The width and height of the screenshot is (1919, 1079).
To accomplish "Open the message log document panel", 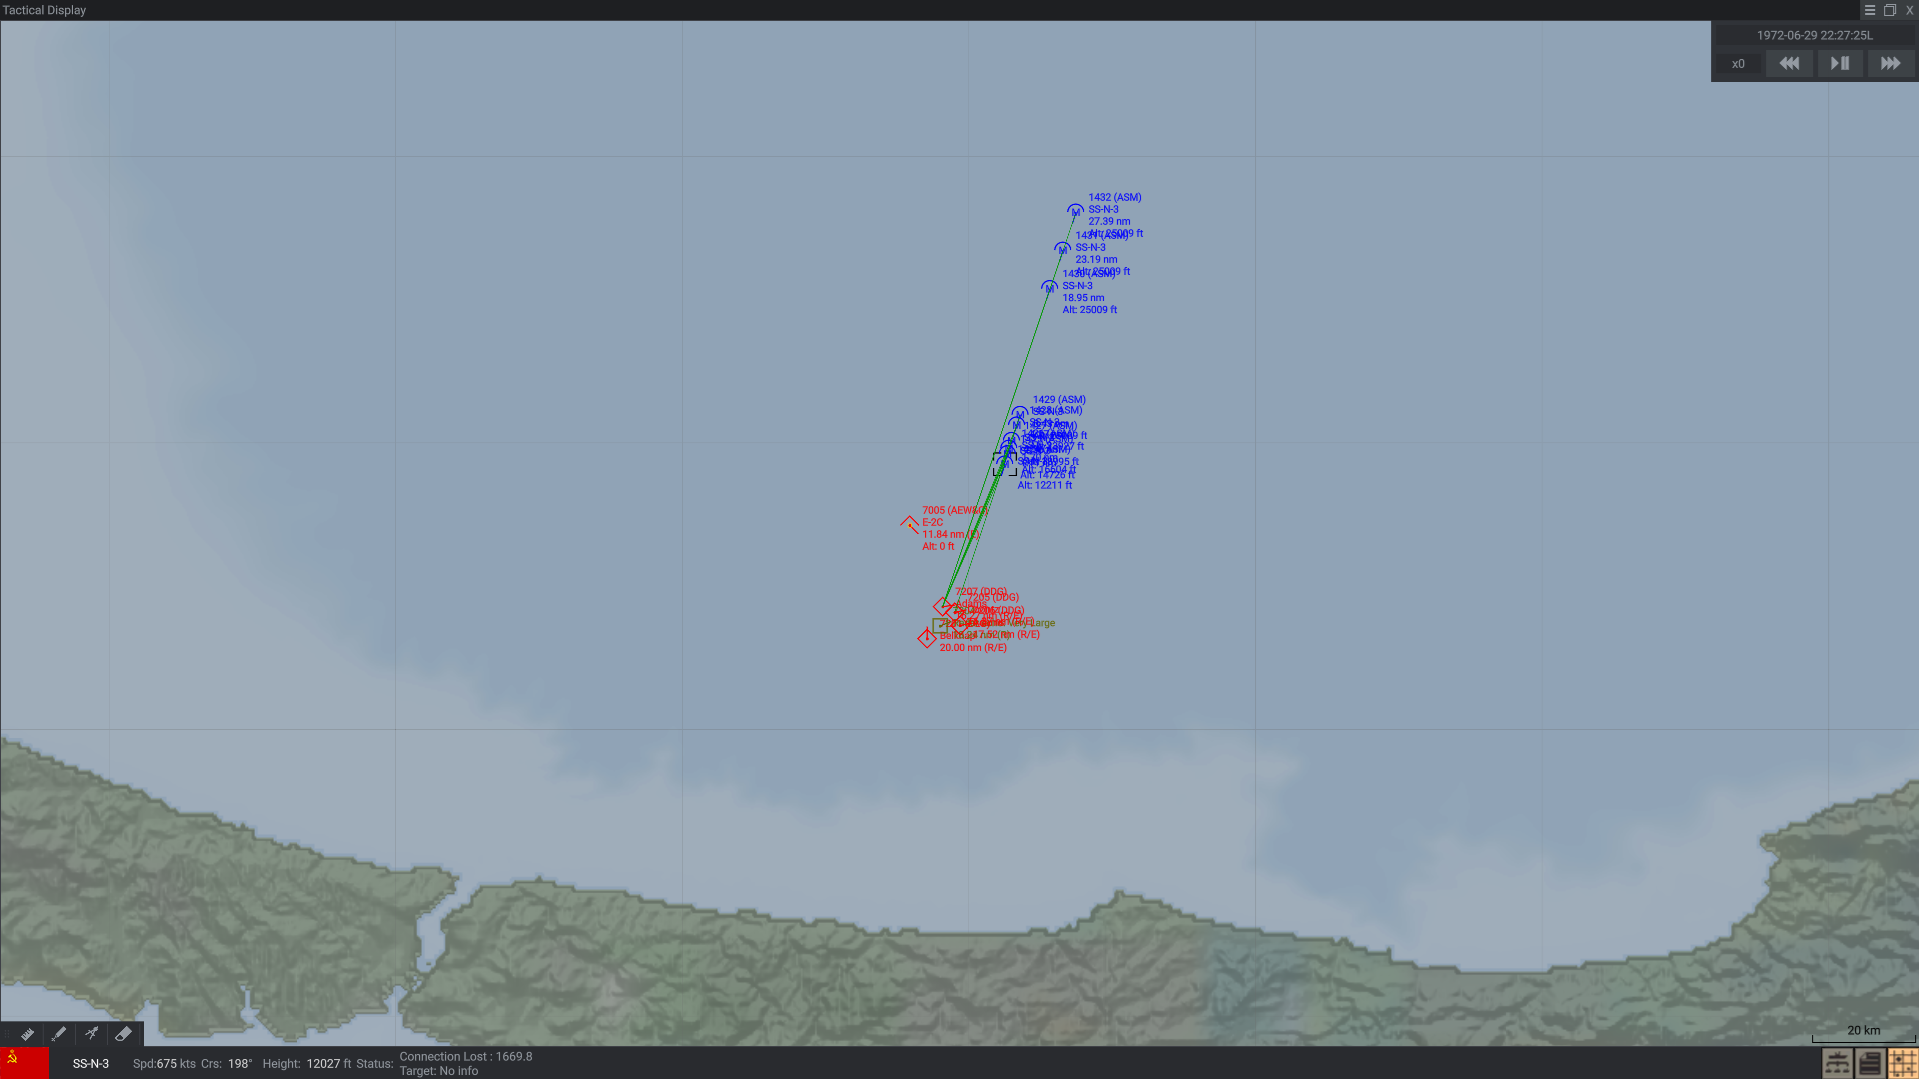I will (x=1869, y=1063).
